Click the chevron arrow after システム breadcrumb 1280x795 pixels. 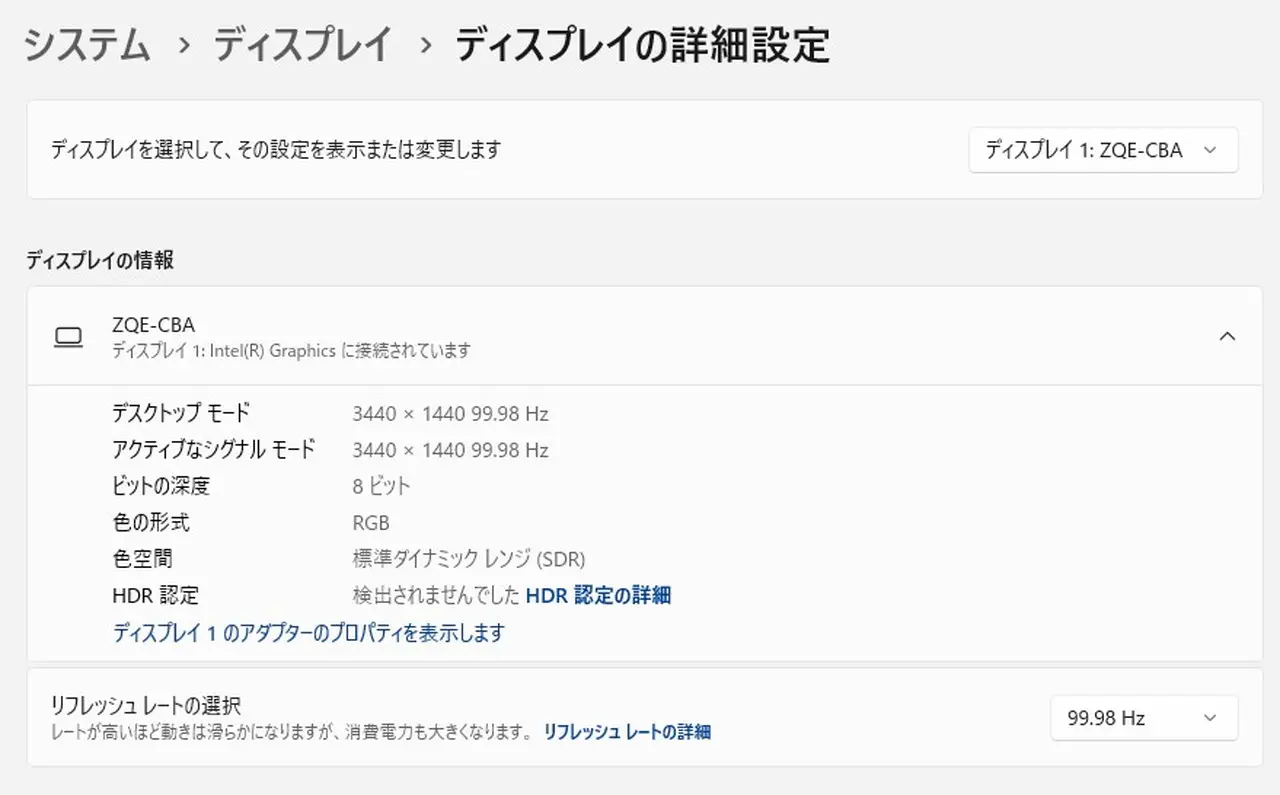pyautogui.click(x=182, y=46)
